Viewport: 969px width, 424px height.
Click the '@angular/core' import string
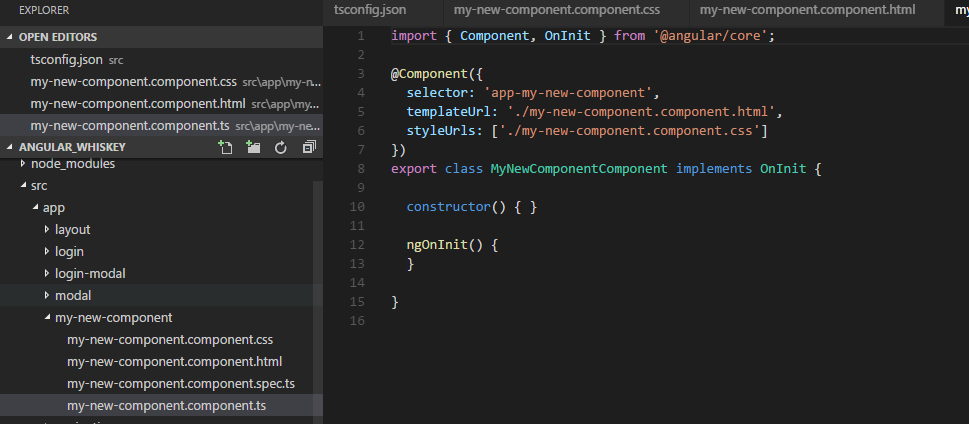[x=710, y=36]
